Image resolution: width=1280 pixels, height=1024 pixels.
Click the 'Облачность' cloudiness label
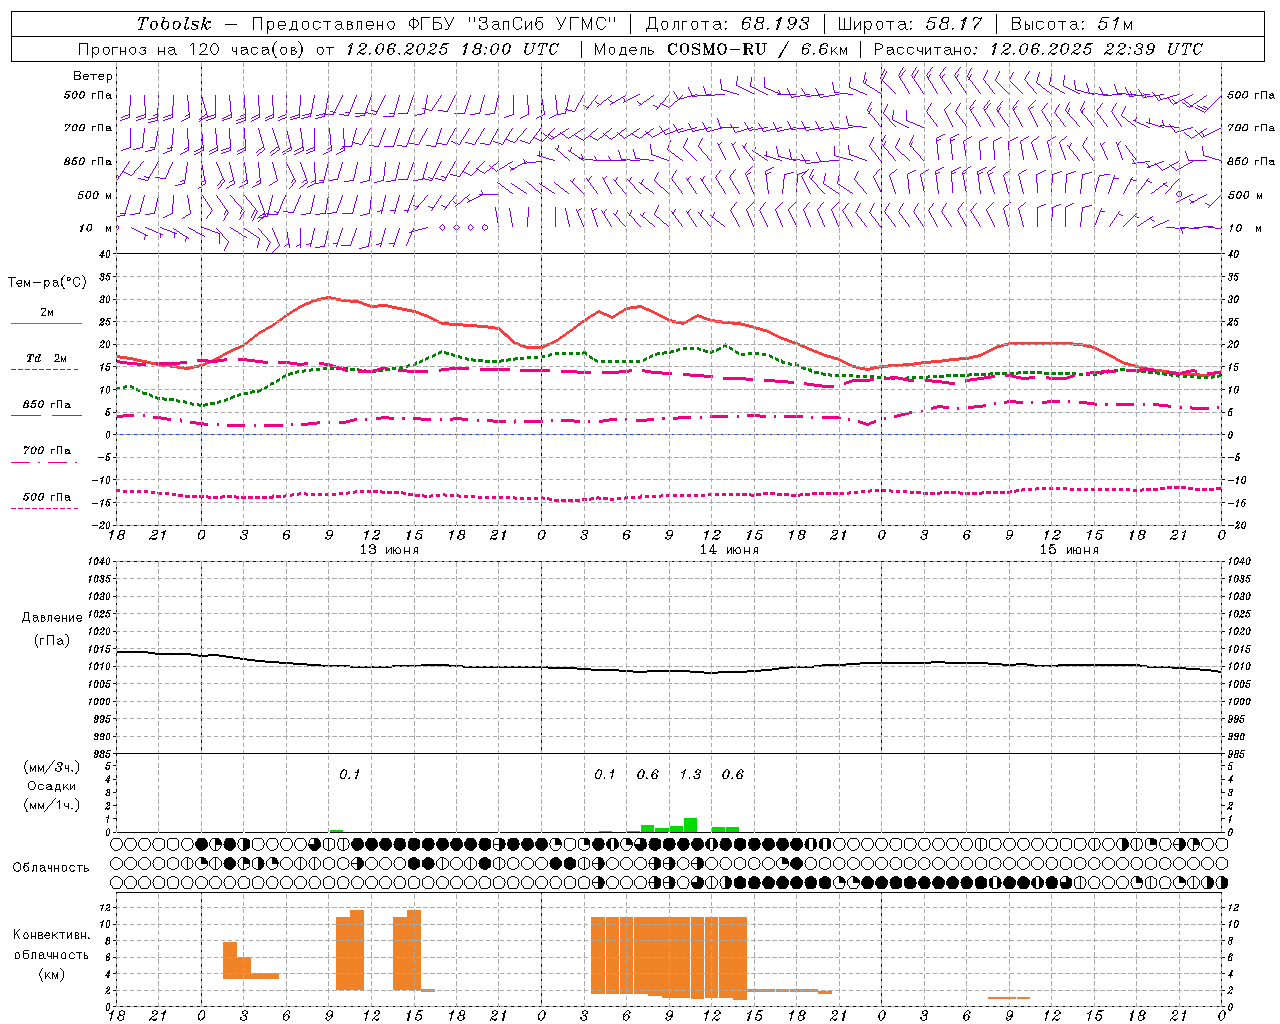pyautogui.click(x=51, y=867)
